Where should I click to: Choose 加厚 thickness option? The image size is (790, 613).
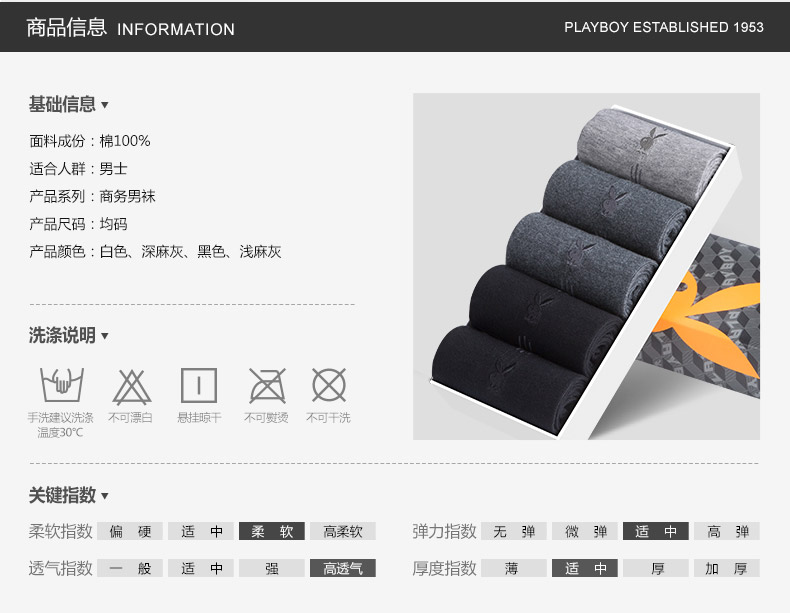727,568
